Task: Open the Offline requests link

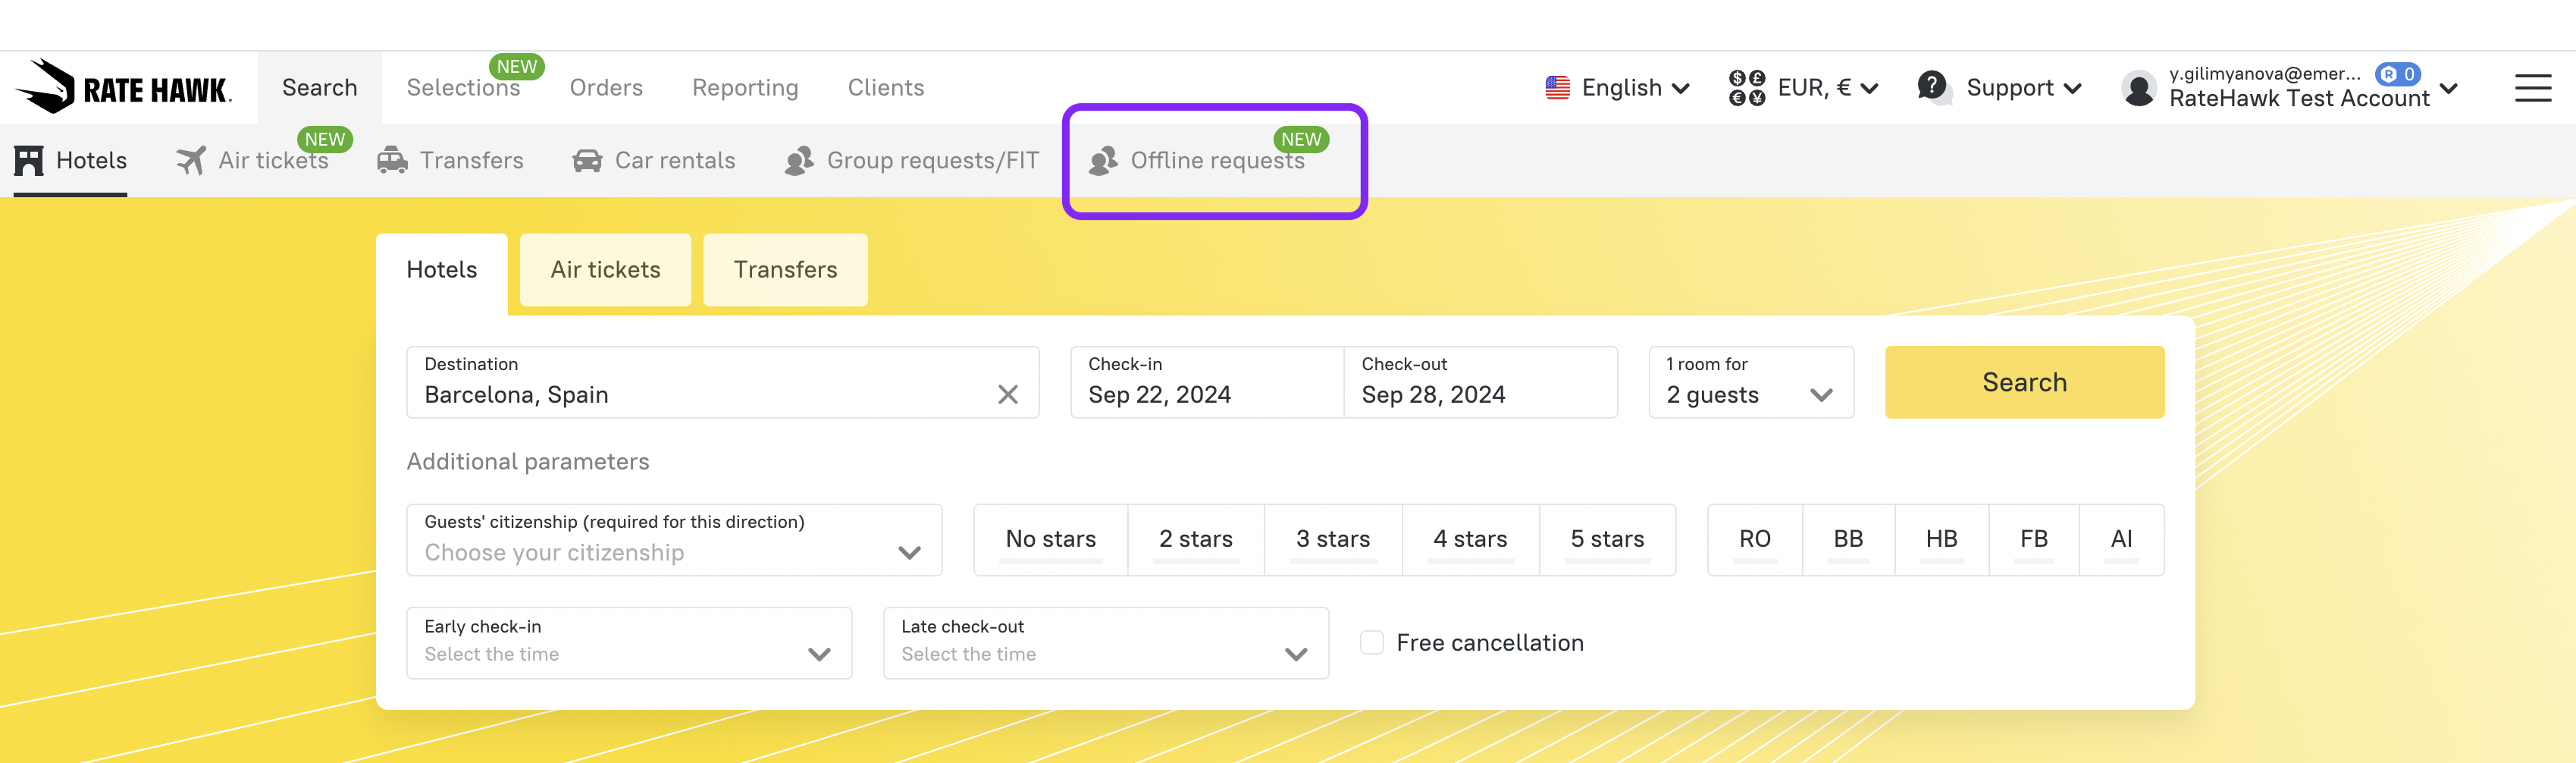Action: click(x=1216, y=161)
